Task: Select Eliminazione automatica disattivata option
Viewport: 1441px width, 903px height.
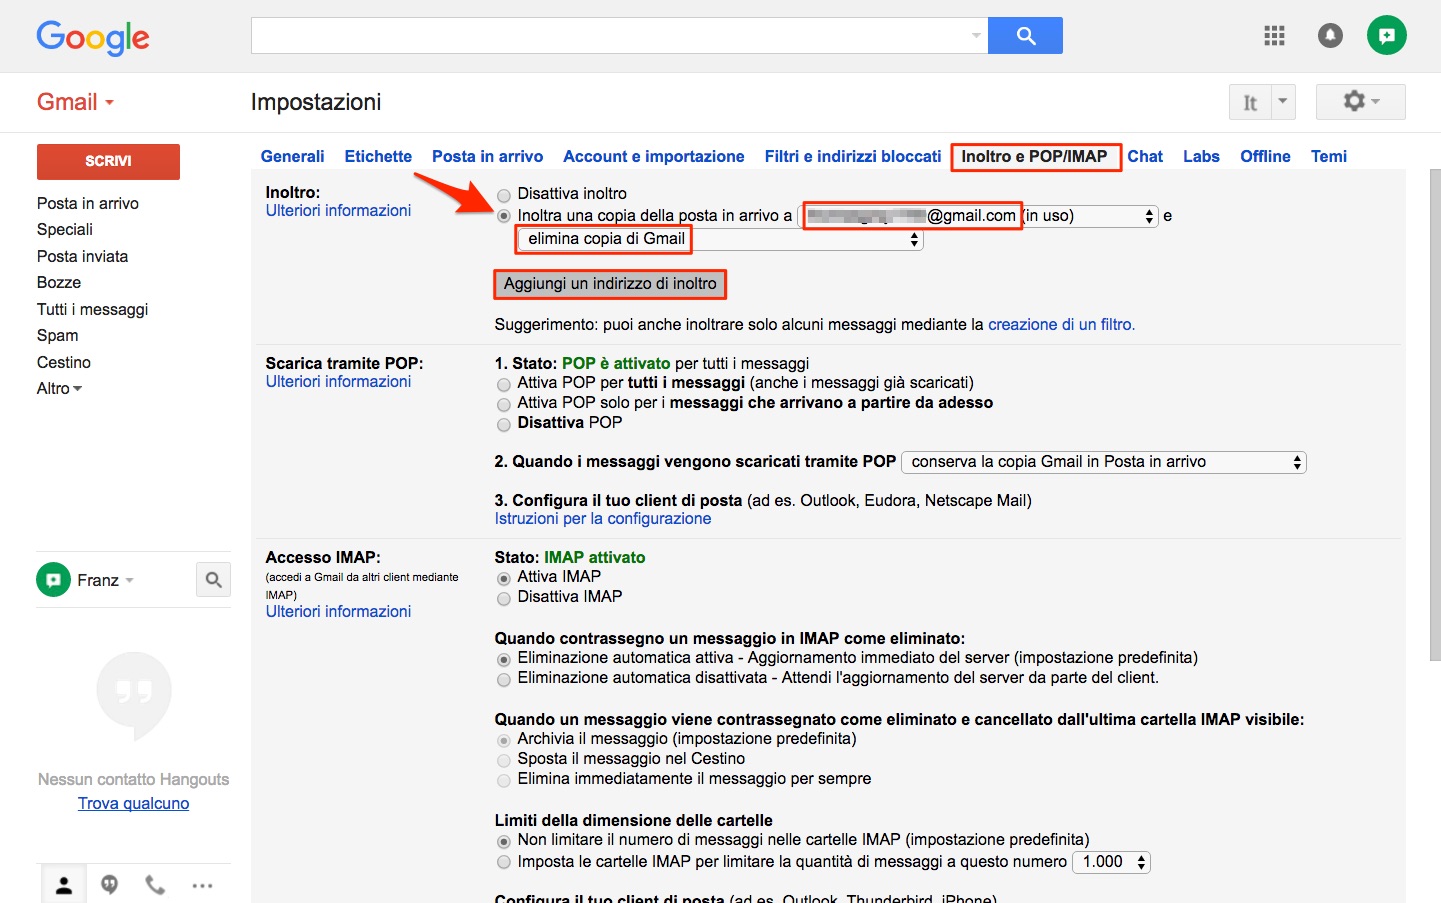Action: coord(504,679)
